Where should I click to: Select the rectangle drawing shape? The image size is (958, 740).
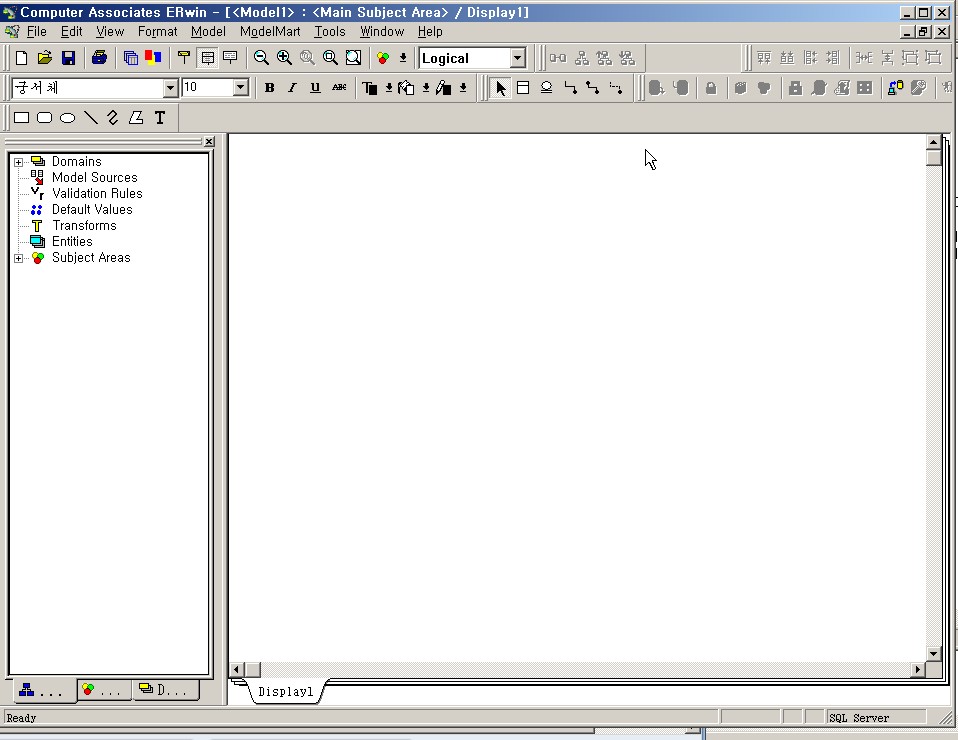point(21,117)
